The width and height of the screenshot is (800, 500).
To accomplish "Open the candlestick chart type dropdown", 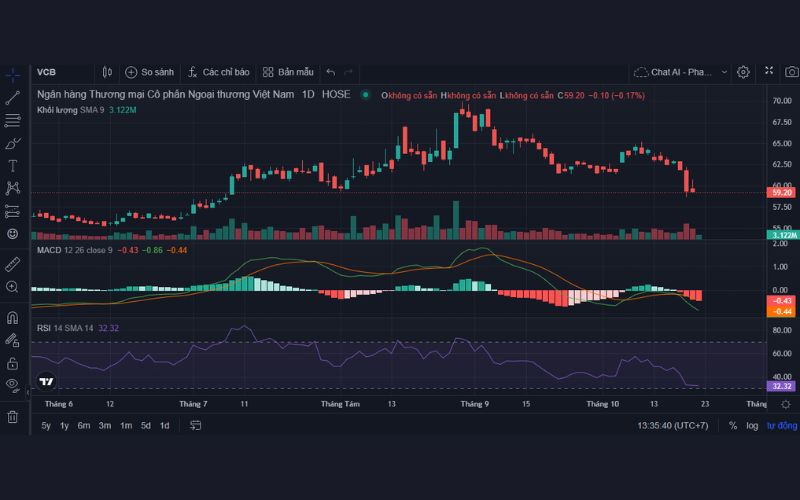I will coord(107,72).
